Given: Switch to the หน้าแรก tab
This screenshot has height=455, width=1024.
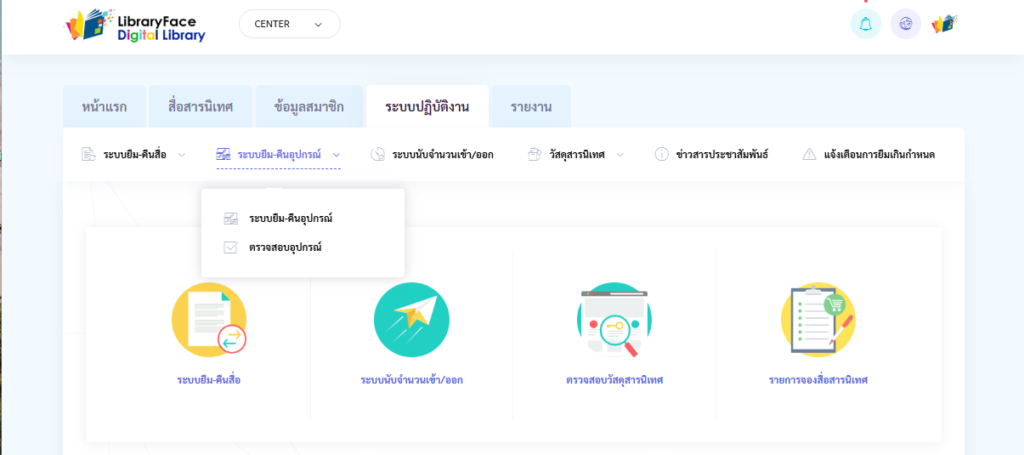Looking at the screenshot, I should pyautogui.click(x=103, y=107).
